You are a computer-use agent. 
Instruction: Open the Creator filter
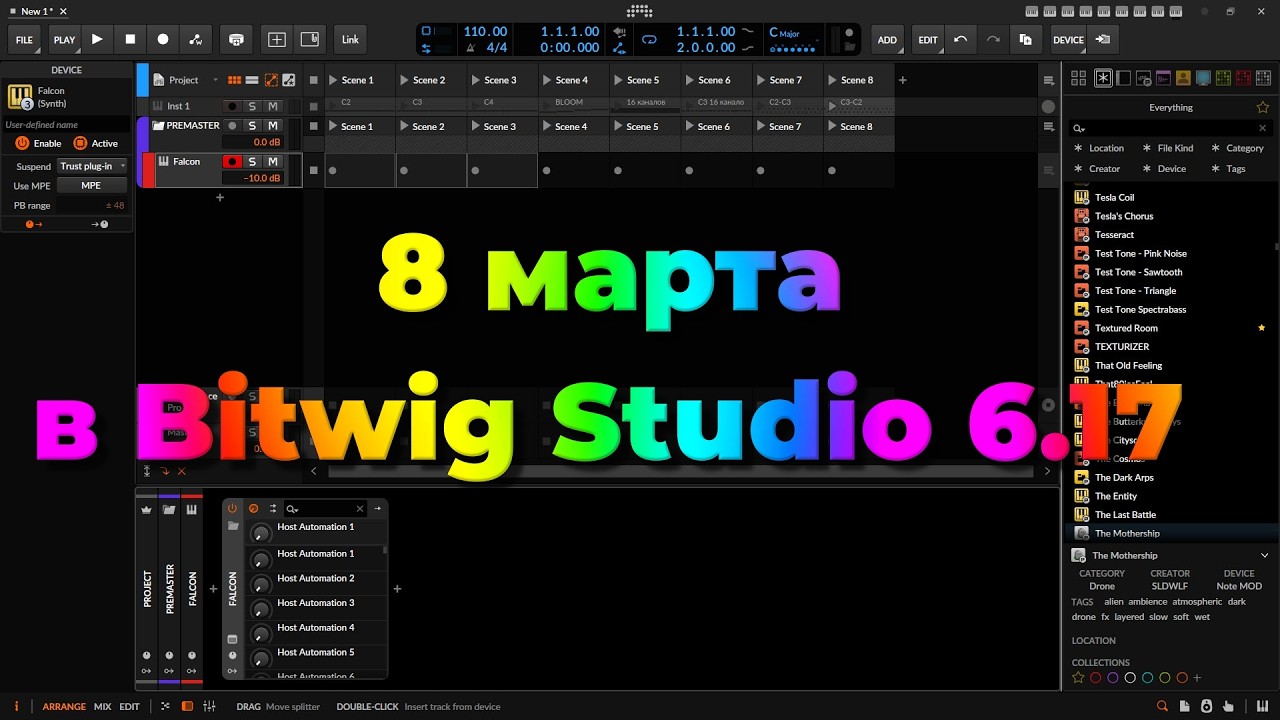tap(1097, 169)
